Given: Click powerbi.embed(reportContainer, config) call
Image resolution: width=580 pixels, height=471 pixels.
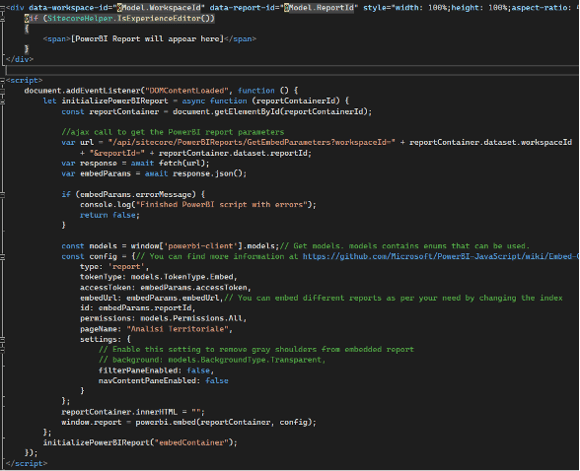Looking at the screenshot, I should tap(223, 422).
